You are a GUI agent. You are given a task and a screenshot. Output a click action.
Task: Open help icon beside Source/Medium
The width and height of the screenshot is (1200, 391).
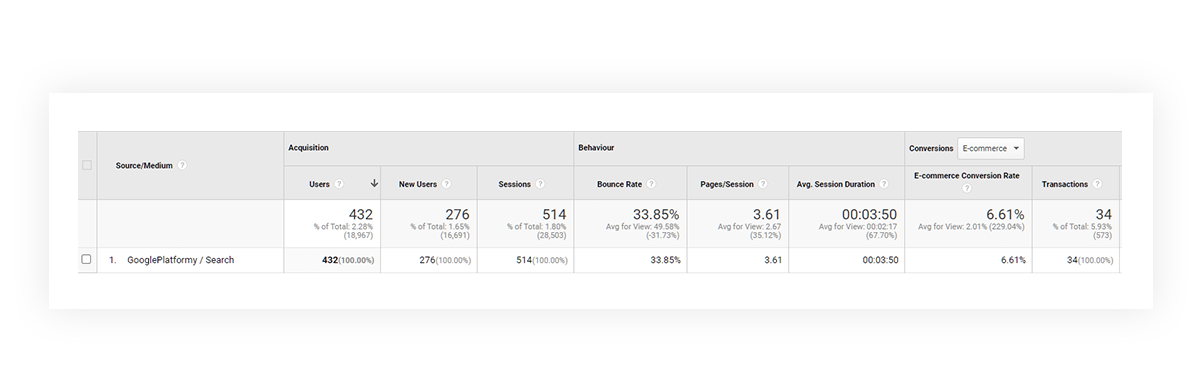pyautogui.click(x=183, y=165)
